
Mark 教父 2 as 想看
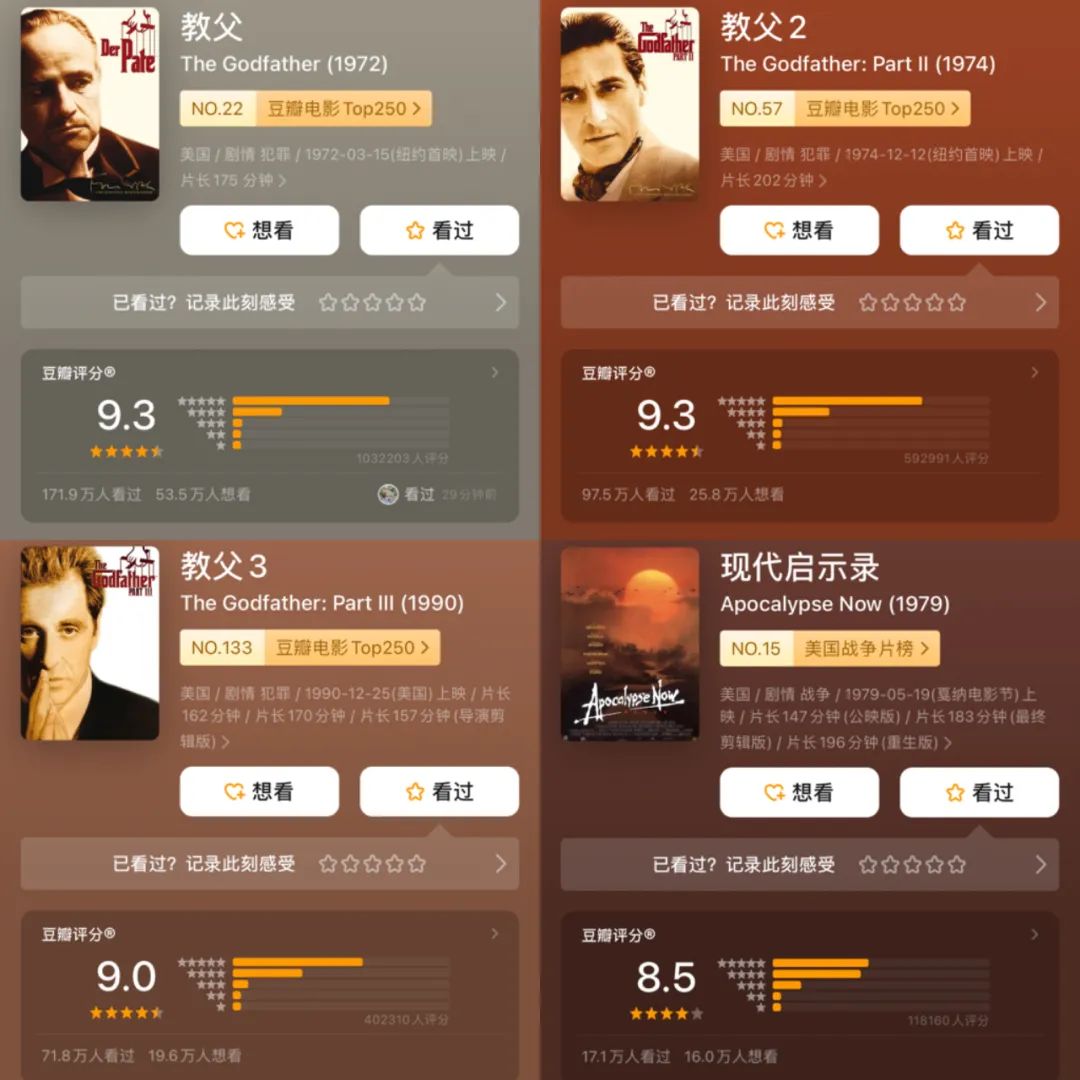799,230
